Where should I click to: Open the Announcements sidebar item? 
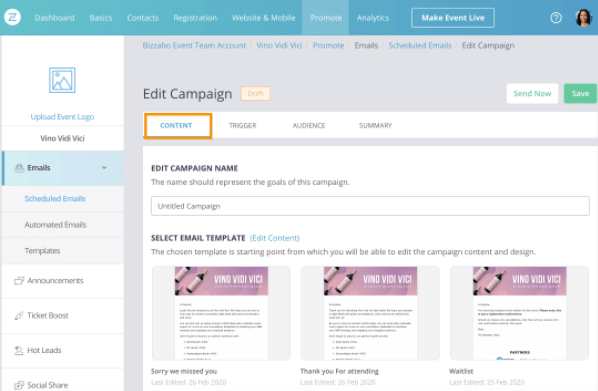pos(63,281)
